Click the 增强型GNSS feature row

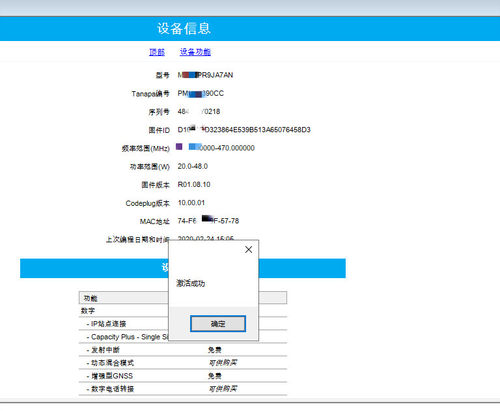click(183, 376)
